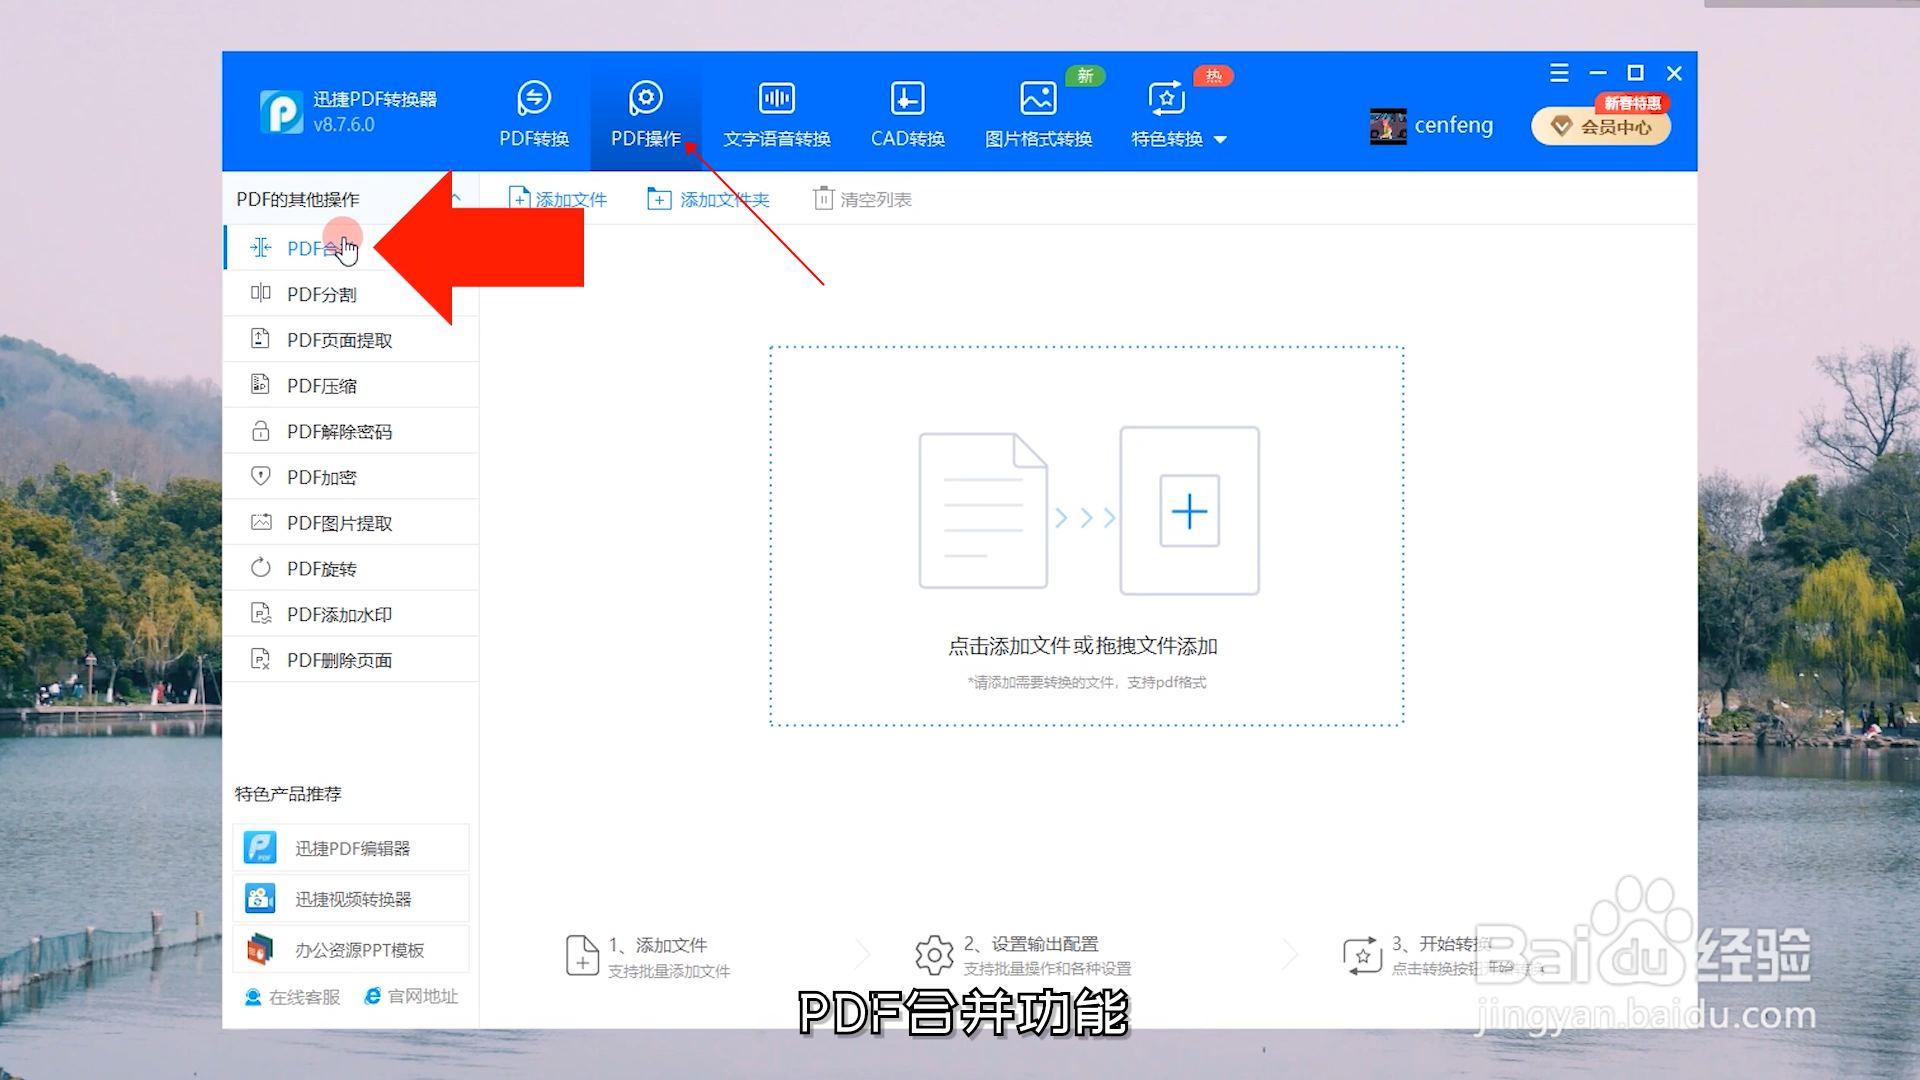Click the file drop area to add files
1920x1080 pixels.
pyautogui.click(x=1088, y=535)
